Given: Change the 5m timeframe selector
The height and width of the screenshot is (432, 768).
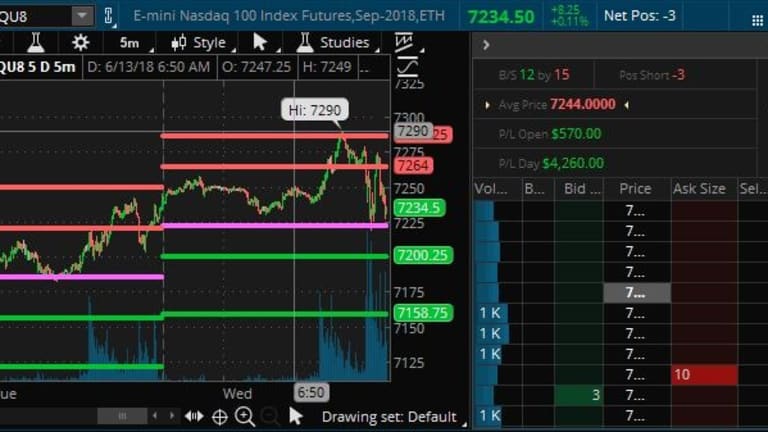Looking at the screenshot, I should click(129, 43).
